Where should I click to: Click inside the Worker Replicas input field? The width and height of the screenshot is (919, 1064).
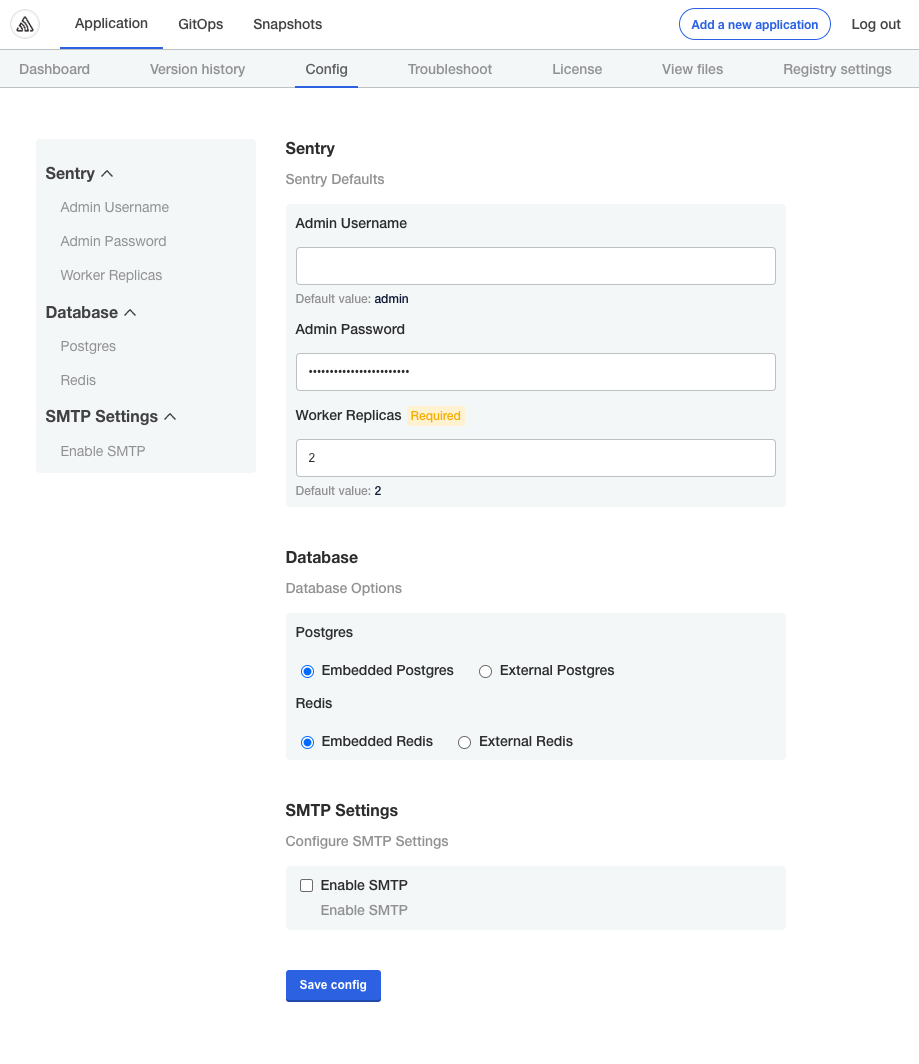point(535,457)
